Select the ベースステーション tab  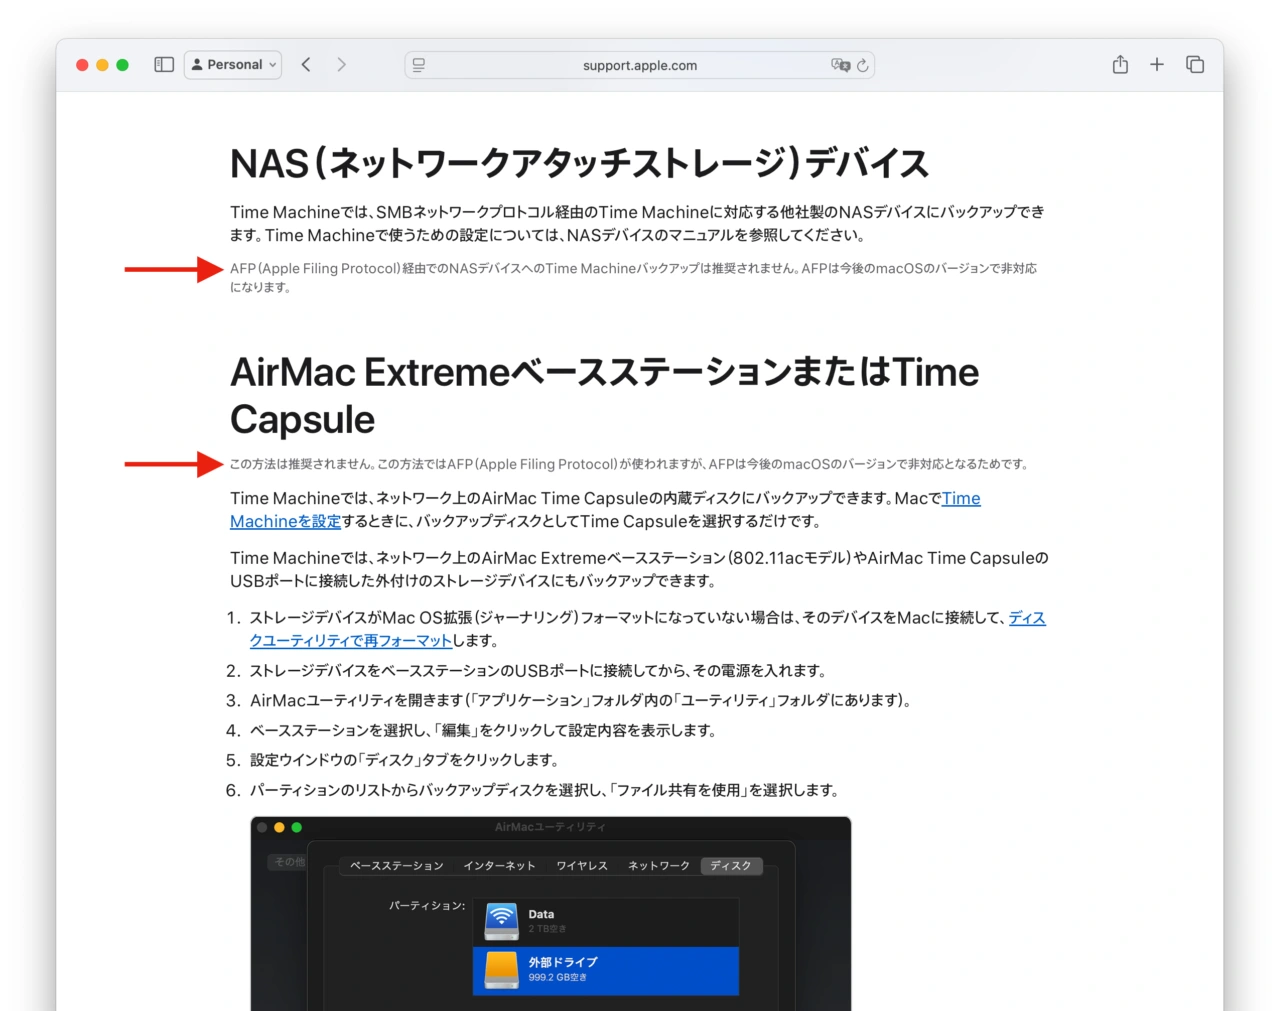tap(397, 865)
